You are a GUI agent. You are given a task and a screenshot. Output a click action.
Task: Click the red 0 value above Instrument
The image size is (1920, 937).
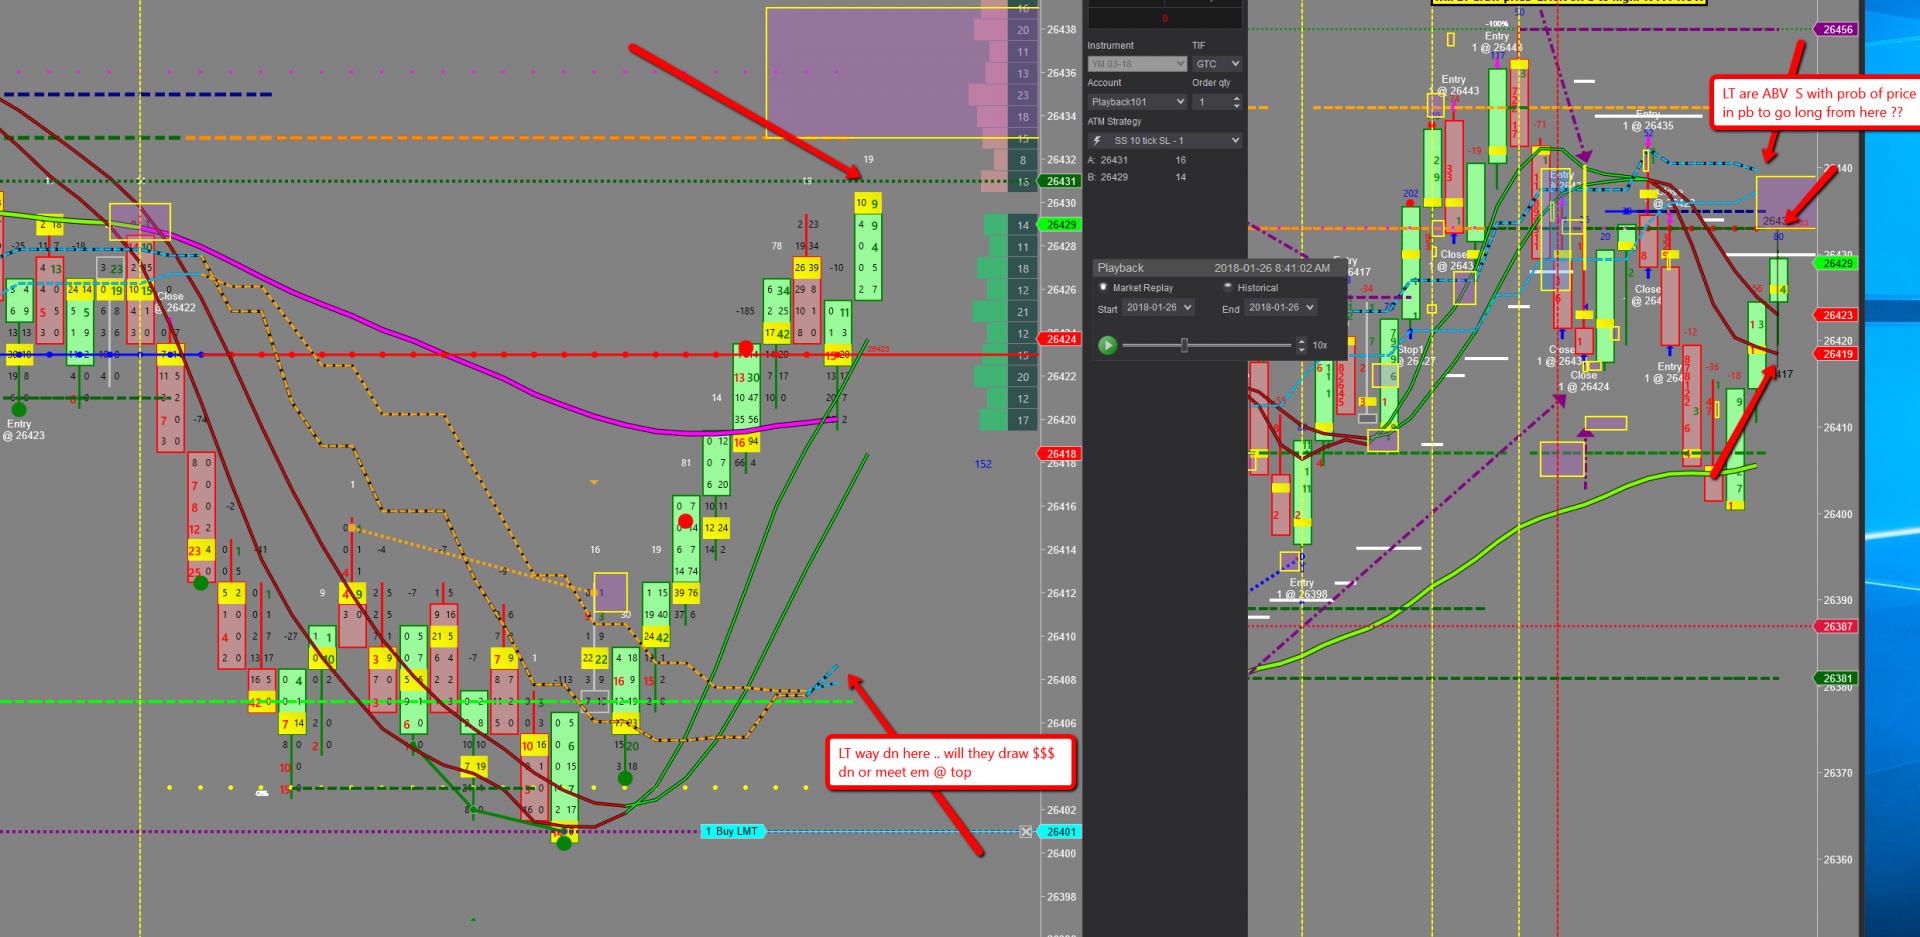(1165, 19)
